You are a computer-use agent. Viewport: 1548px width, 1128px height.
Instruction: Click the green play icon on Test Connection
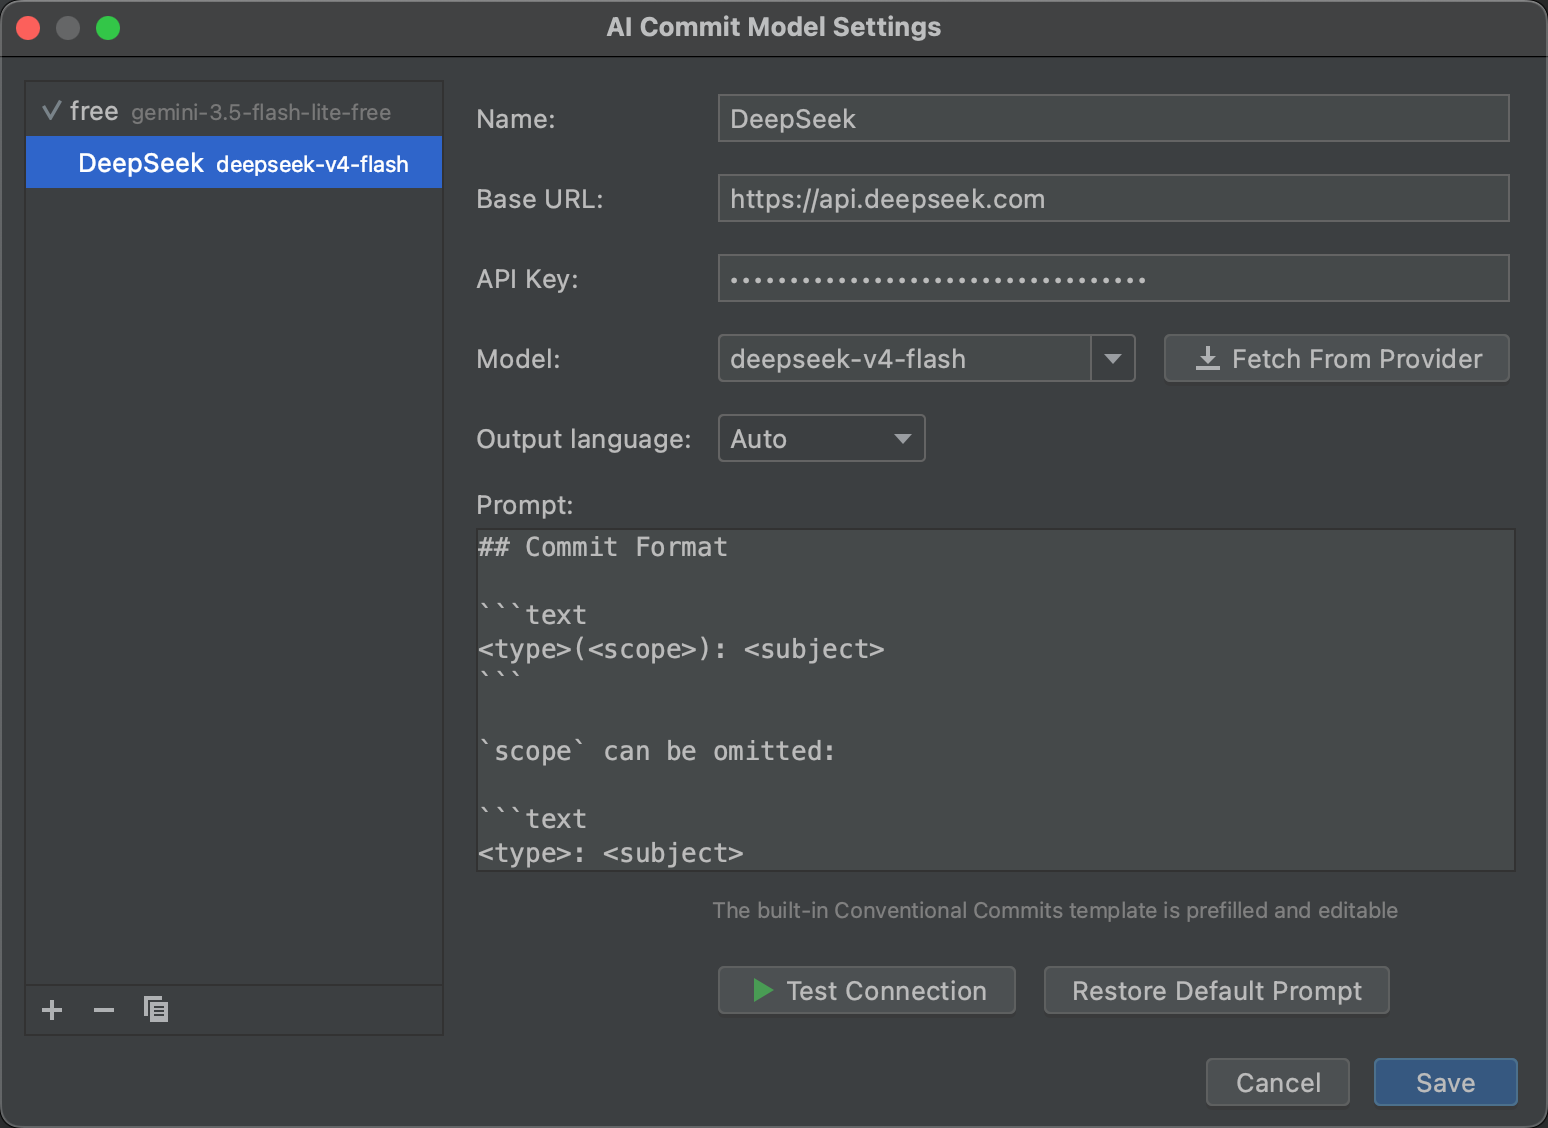click(763, 990)
